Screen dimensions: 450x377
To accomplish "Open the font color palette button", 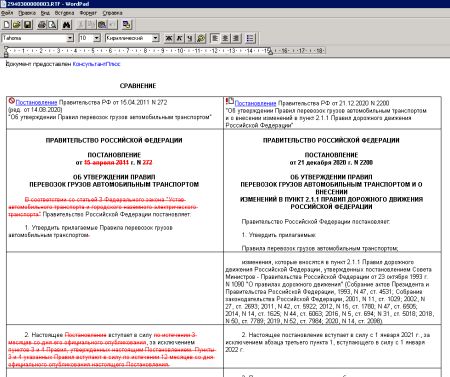I will 201,38.
